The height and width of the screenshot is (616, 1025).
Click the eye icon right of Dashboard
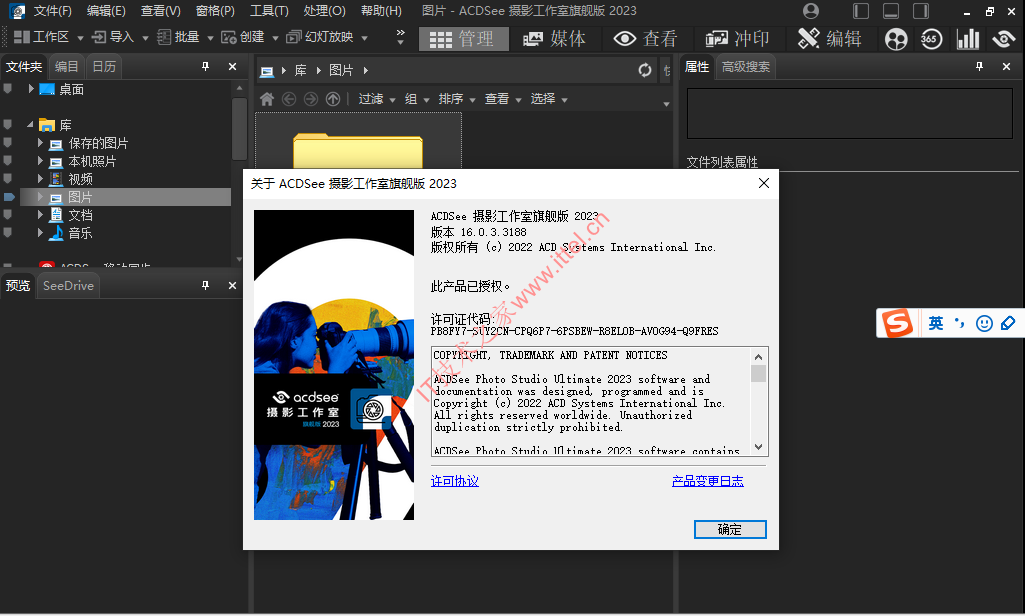[x=1003, y=39]
